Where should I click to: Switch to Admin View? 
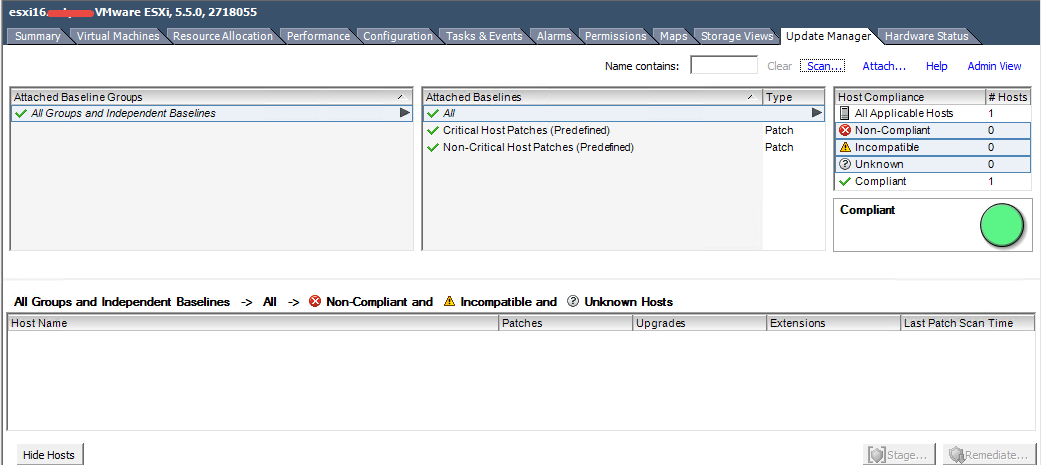(995, 66)
